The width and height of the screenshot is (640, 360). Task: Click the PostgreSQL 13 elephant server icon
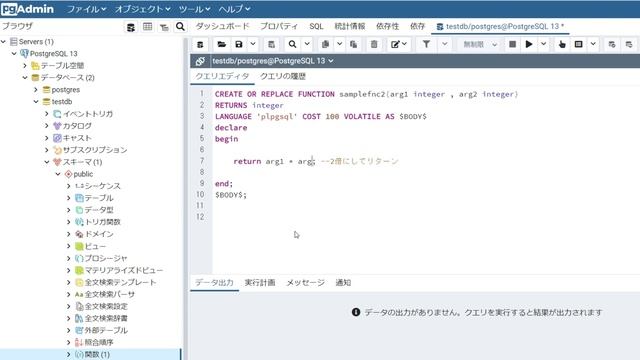24,53
